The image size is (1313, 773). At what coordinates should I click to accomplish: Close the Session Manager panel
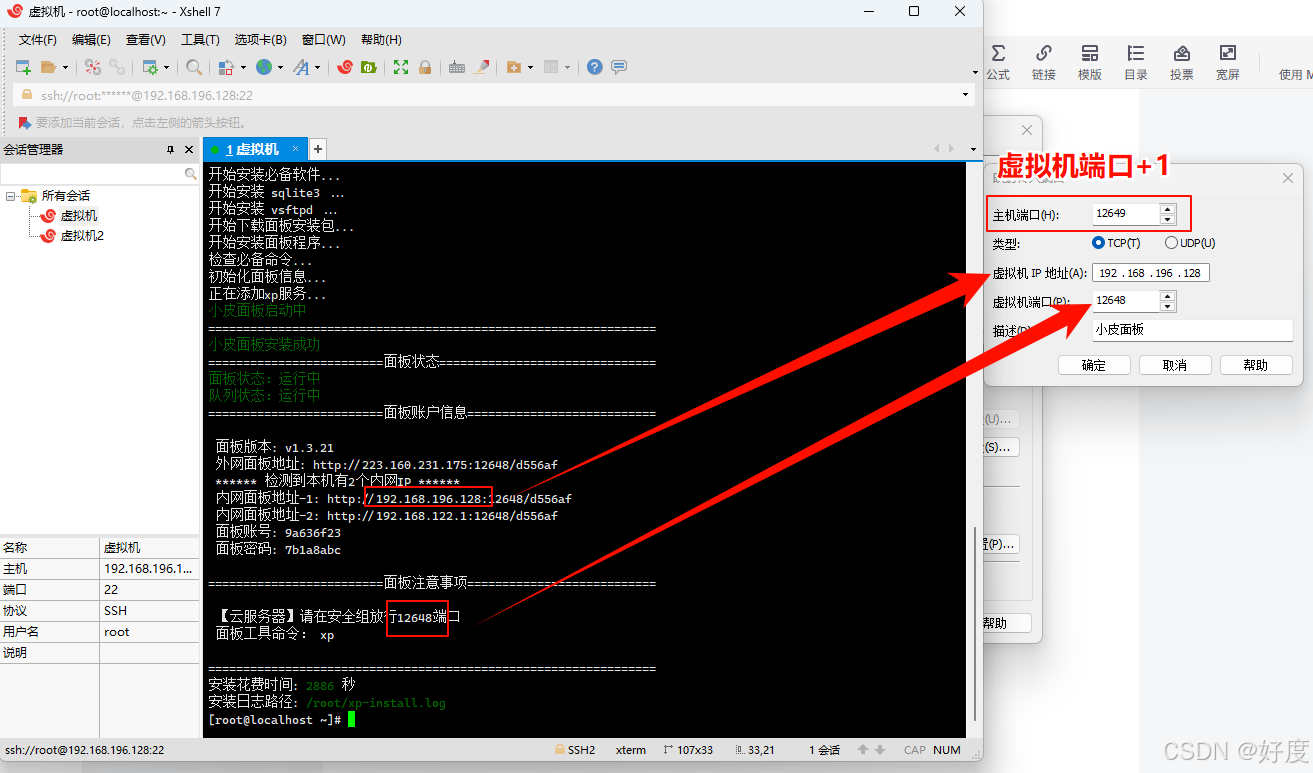click(189, 149)
